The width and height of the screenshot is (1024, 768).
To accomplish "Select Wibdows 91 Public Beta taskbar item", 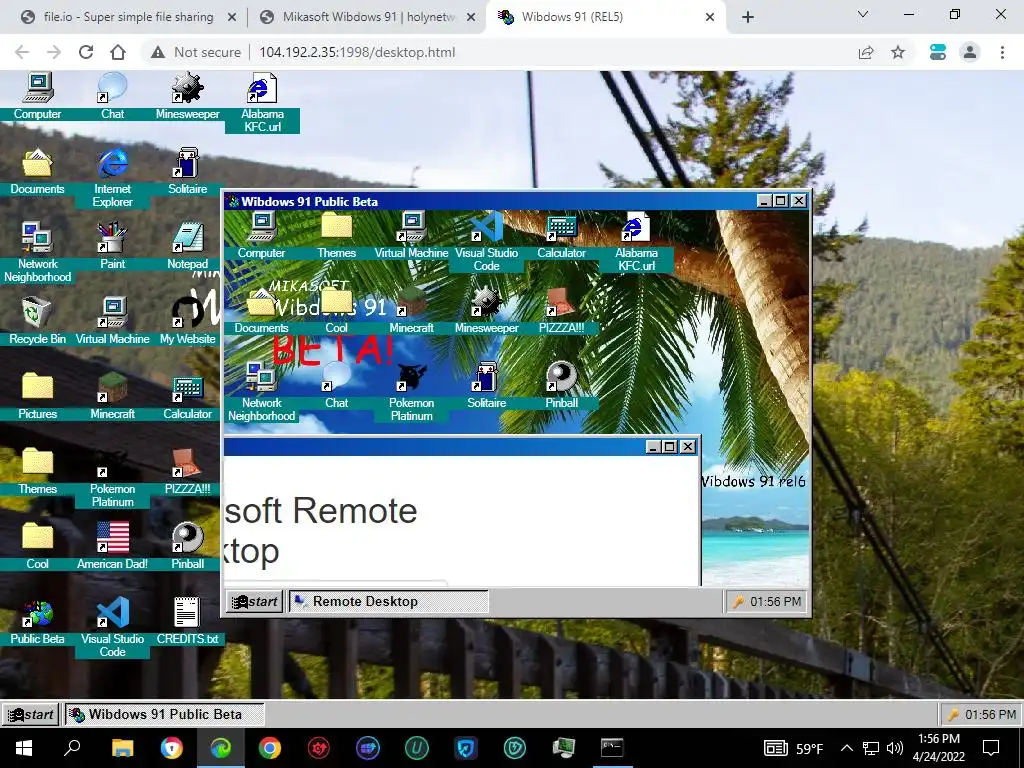I will coord(164,714).
